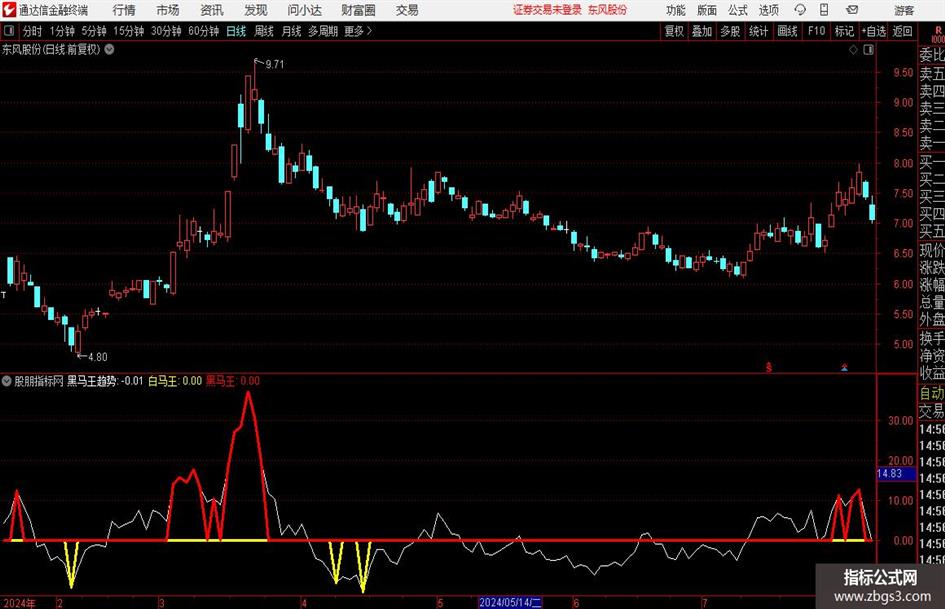Click the 标记 mark button
The image size is (945, 609).
pos(844,31)
